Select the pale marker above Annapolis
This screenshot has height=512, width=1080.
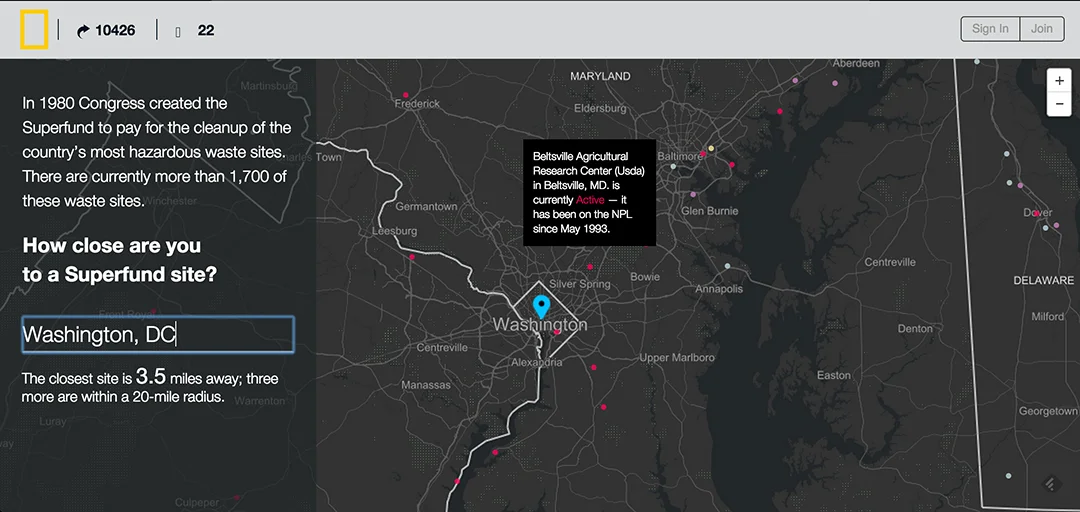(x=727, y=266)
